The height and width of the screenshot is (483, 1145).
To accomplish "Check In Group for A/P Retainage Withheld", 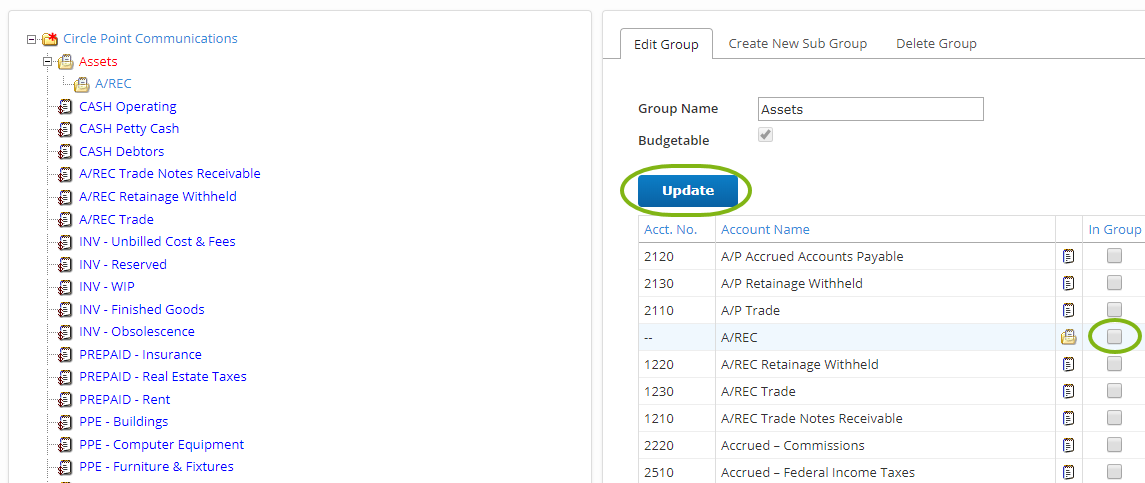I will (1114, 283).
